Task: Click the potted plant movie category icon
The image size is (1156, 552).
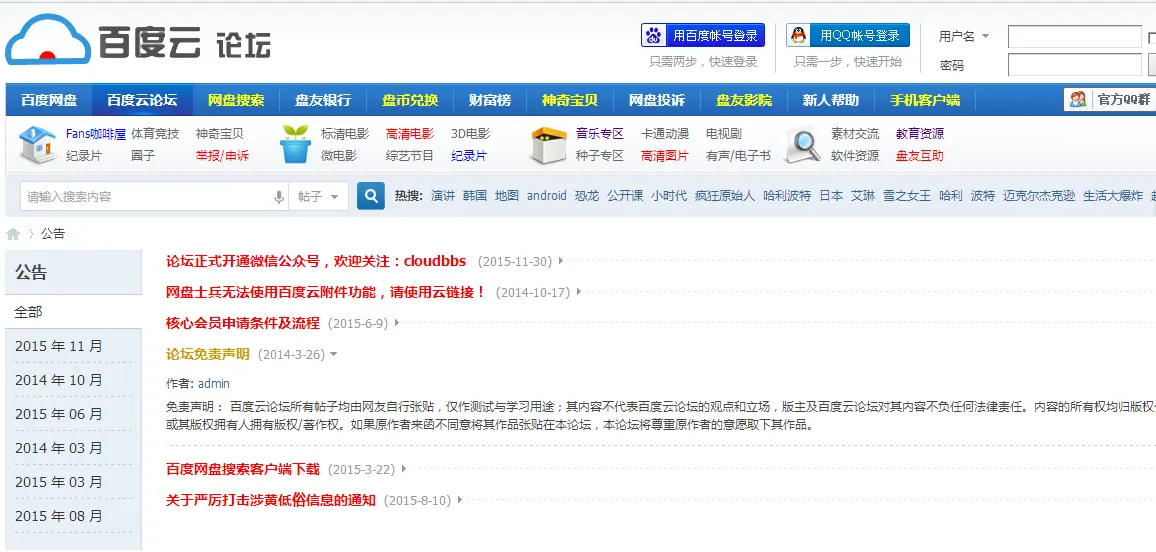Action: pos(296,144)
